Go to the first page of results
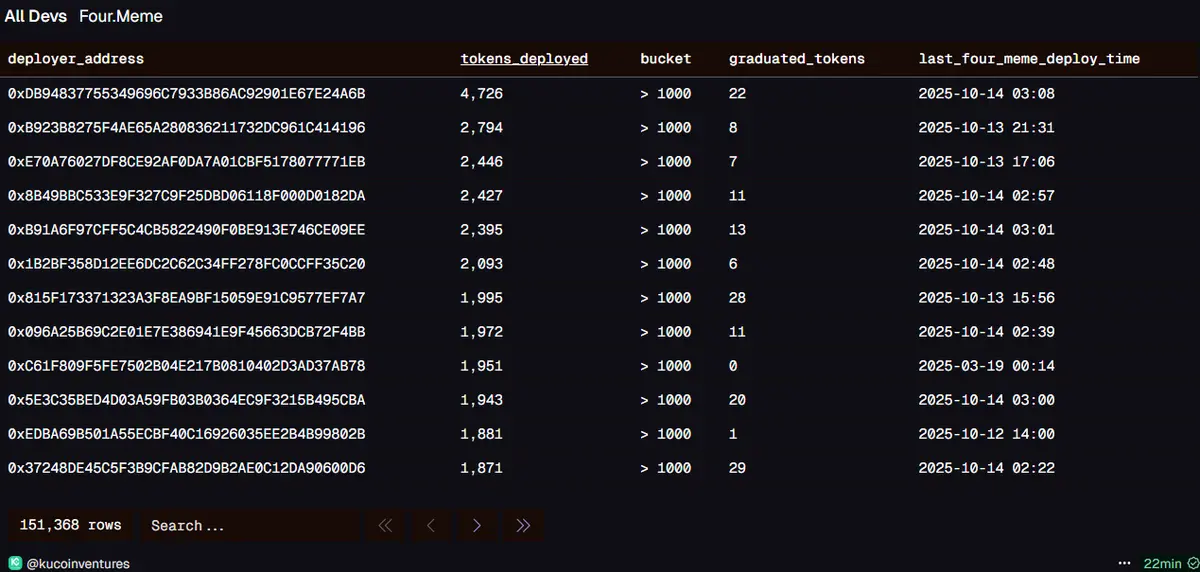This screenshot has height=572, width=1200. tap(385, 525)
